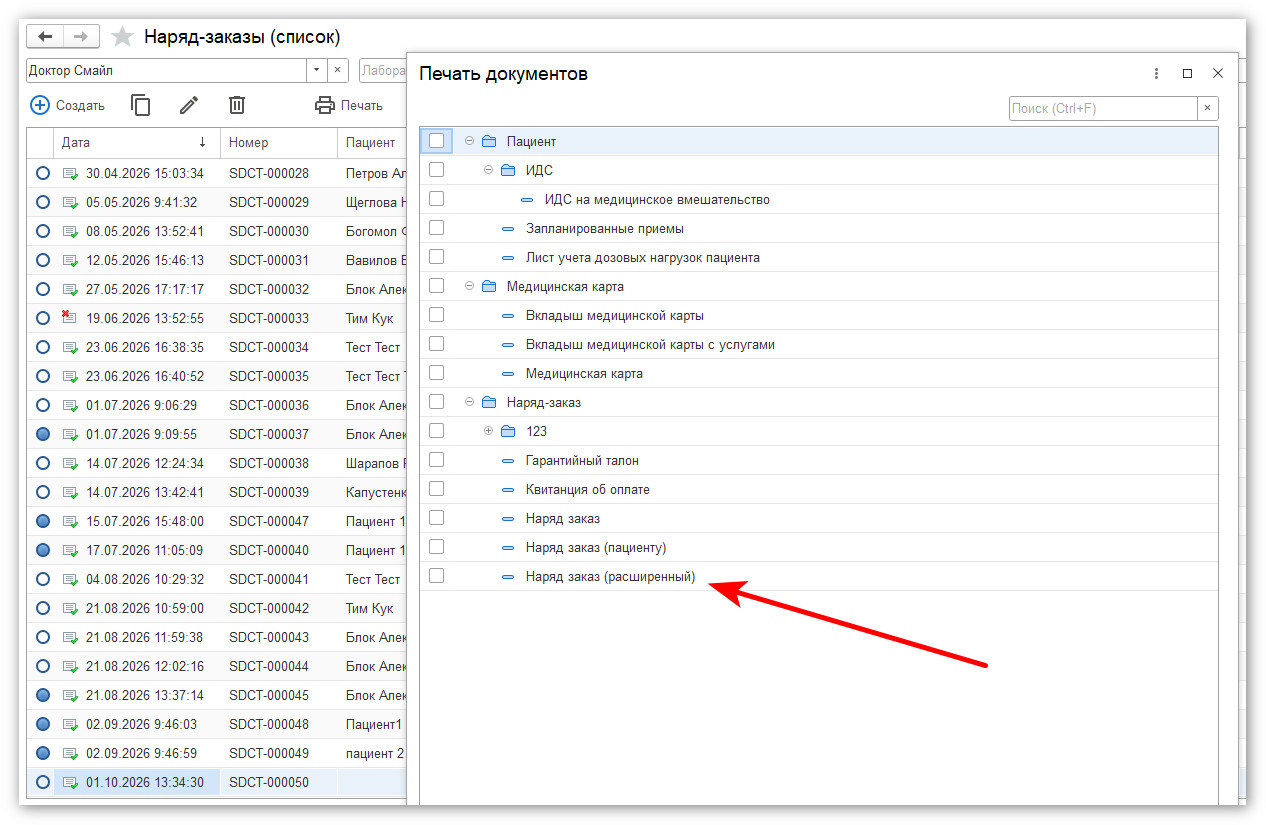Viewport: 1266px width, 825px height.
Task: Click the Поиск (Ctrl+F) search field
Action: point(1103,108)
